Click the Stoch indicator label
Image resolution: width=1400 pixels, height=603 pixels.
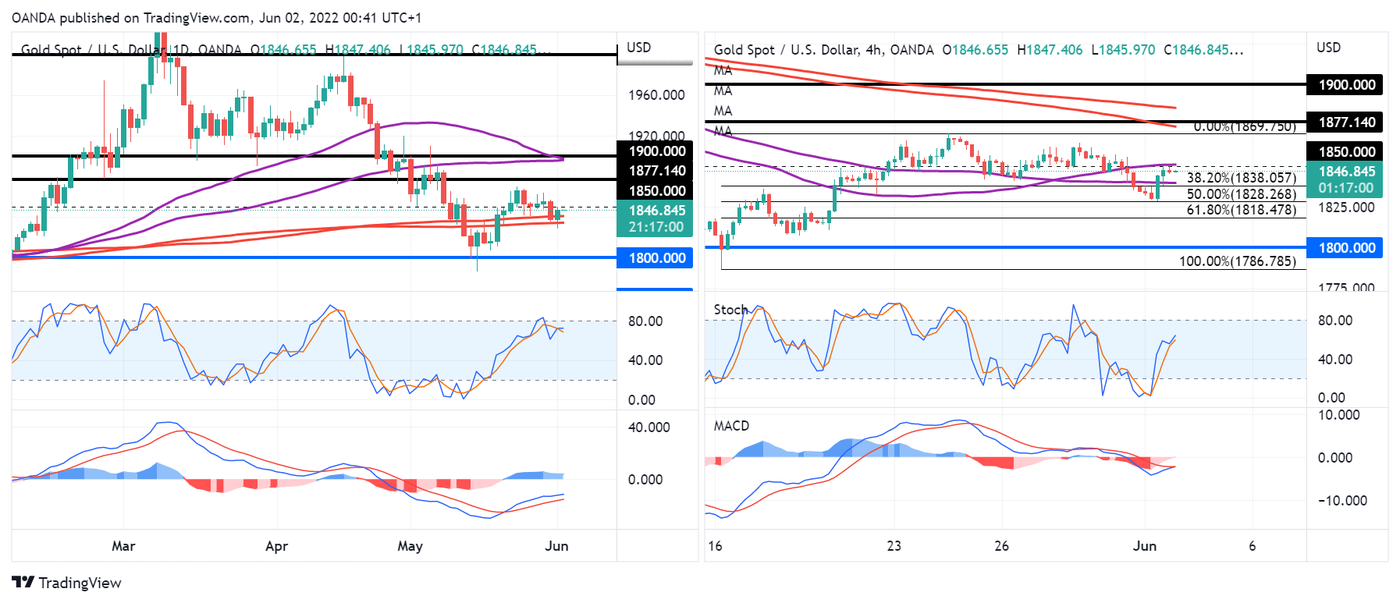click(730, 310)
